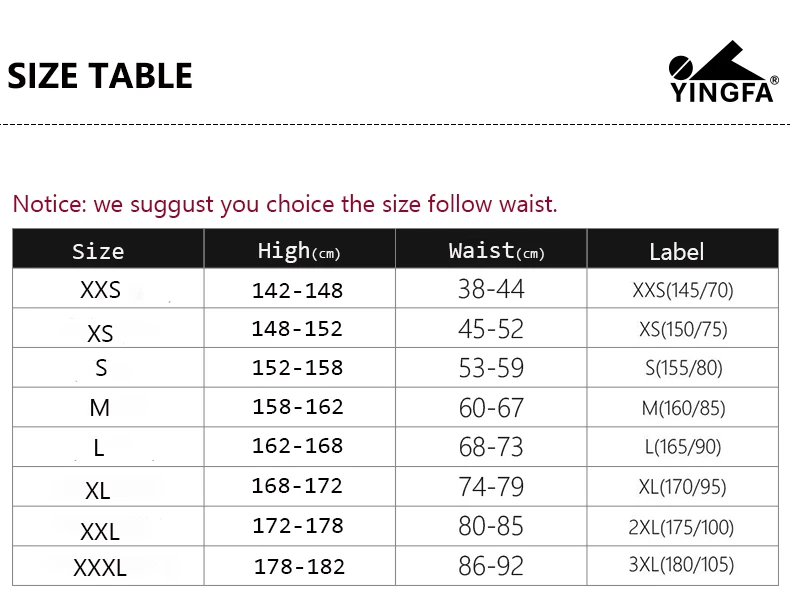The height and width of the screenshot is (603, 790).
Task: Click the waist value 86-92
Action: click(x=491, y=566)
